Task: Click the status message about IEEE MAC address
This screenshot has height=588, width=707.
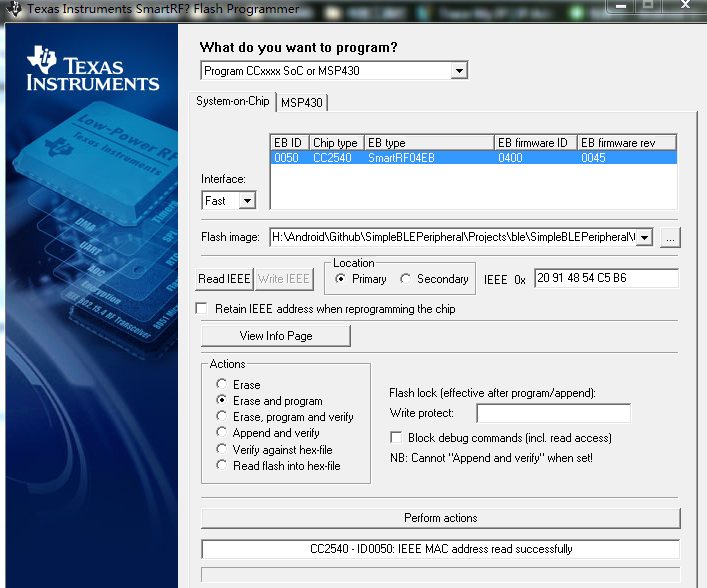Action: point(441,549)
